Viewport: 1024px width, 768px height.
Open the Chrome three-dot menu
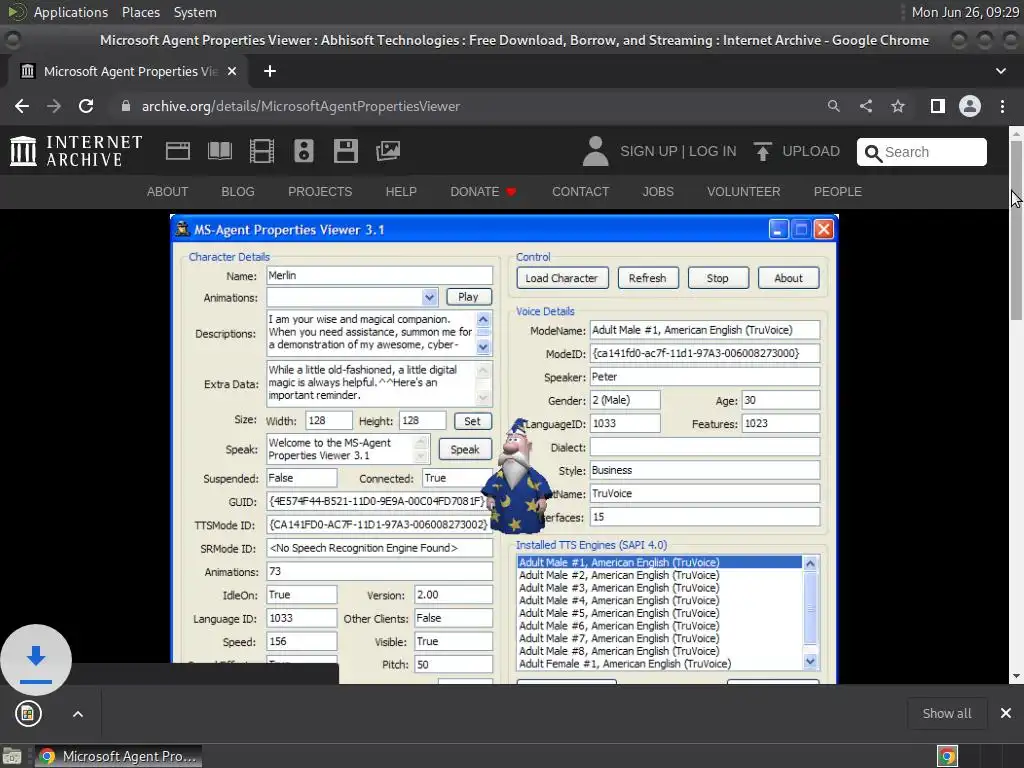(1002, 106)
